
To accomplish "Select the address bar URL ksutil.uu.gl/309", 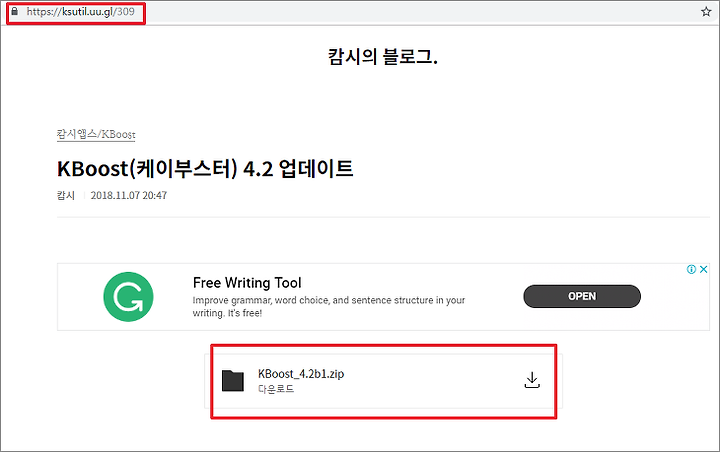I will click(x=80, y=11).
